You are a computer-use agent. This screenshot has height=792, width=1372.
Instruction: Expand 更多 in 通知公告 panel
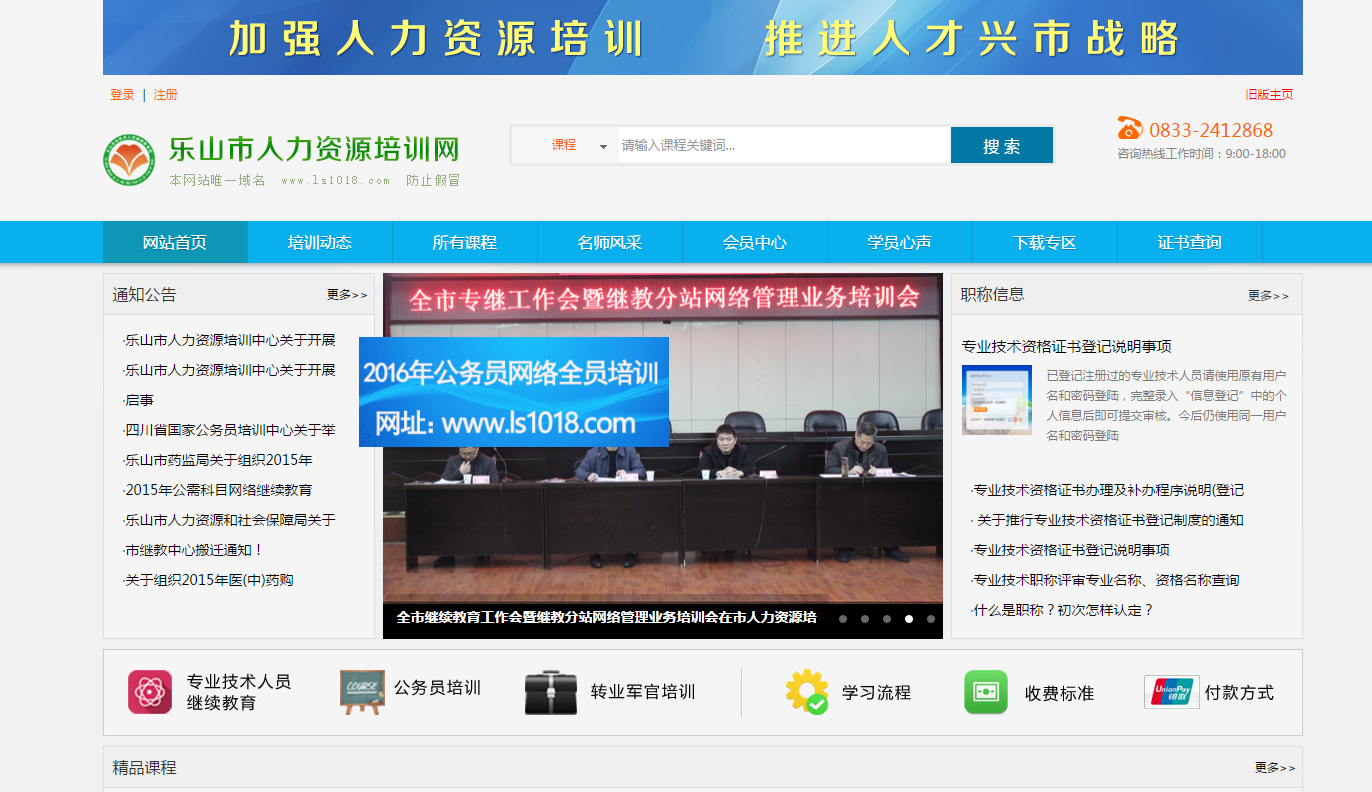[x=347, y=295]
